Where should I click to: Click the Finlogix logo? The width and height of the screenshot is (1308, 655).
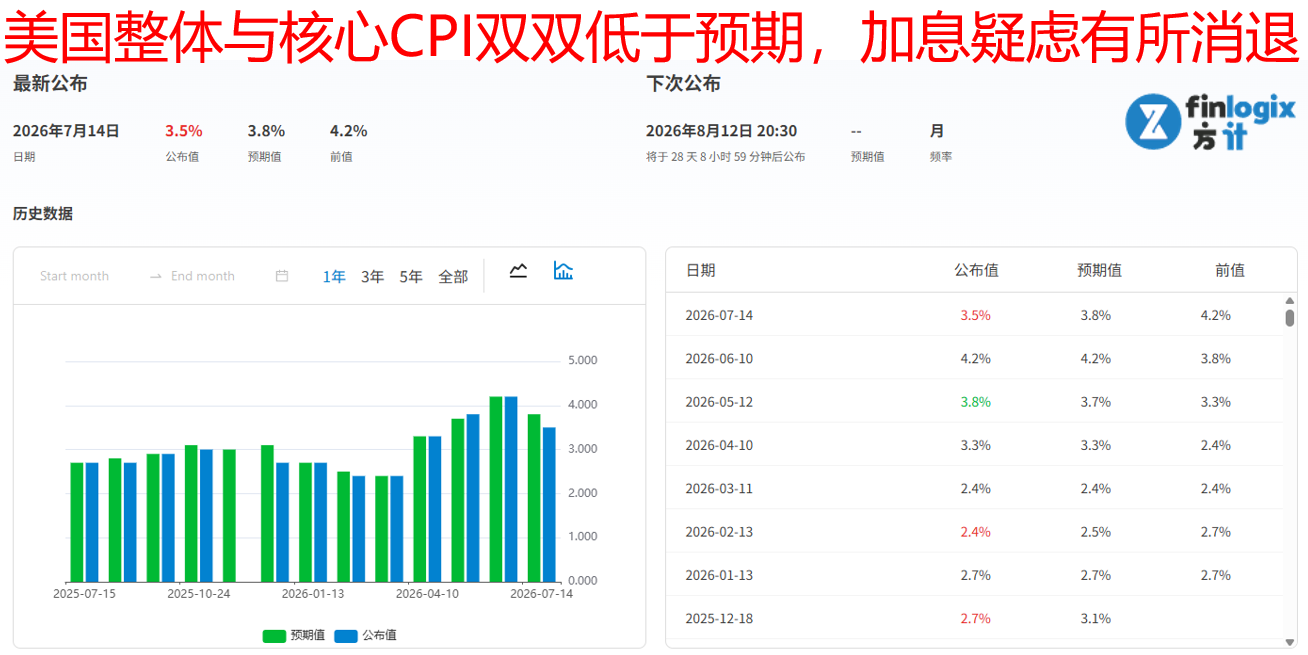[x=1210, y=123]
